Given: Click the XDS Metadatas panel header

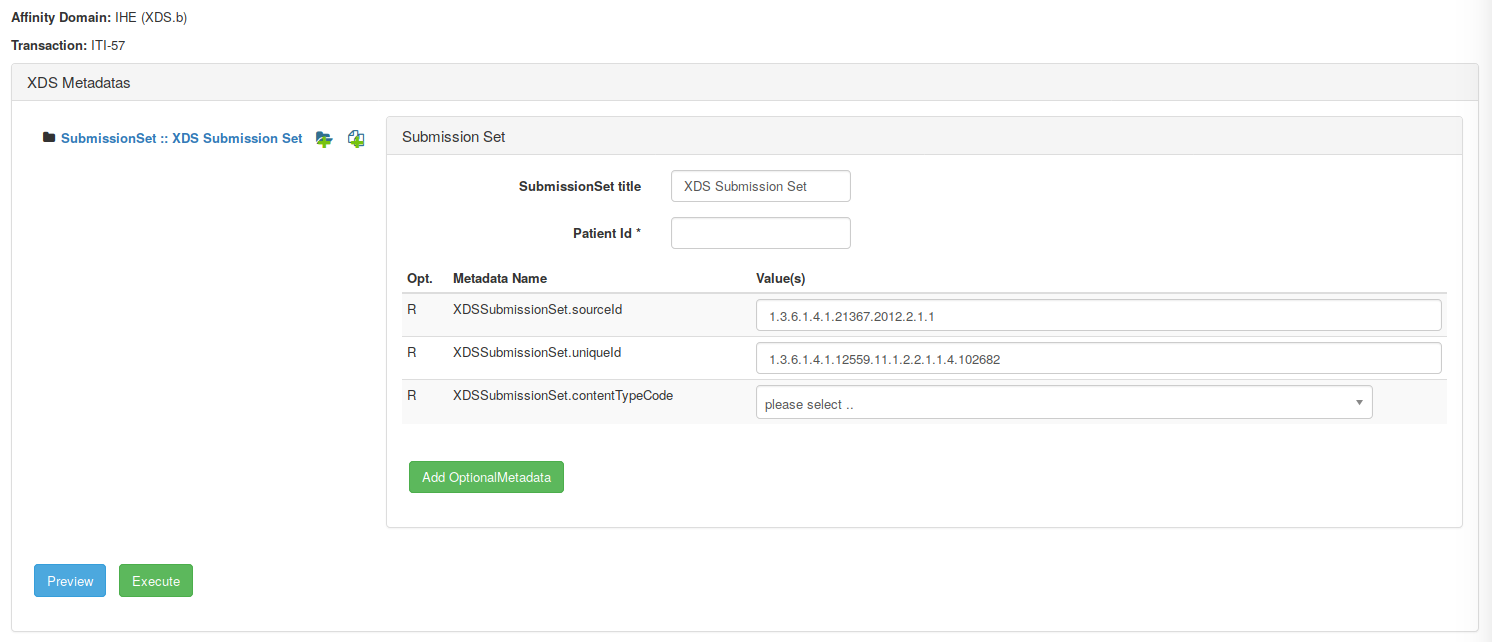Looking at the screenshot, I should 78,83.
